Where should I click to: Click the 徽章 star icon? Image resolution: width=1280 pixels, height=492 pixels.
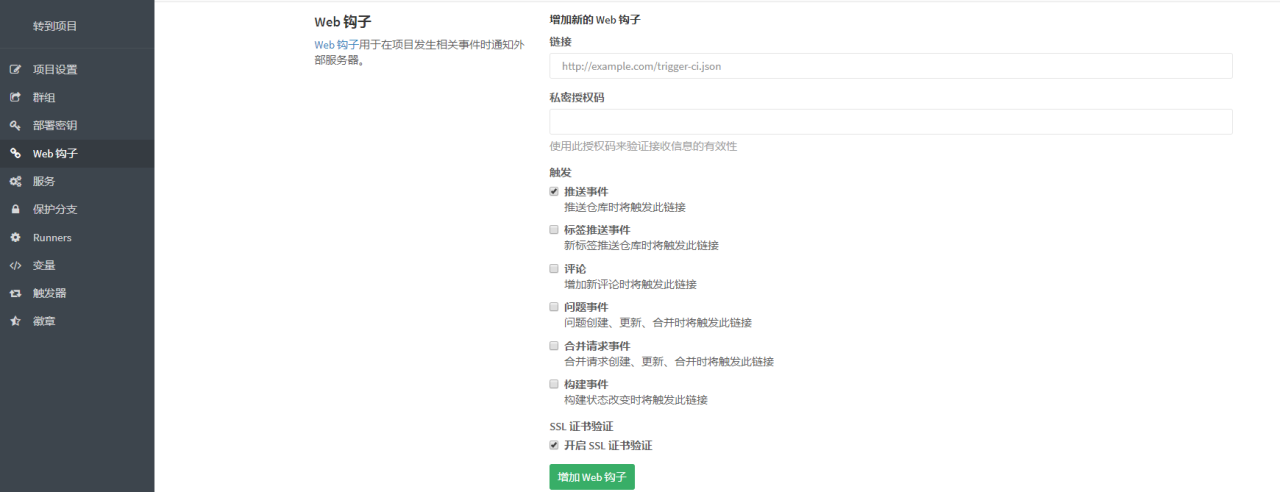click(15, 322)
